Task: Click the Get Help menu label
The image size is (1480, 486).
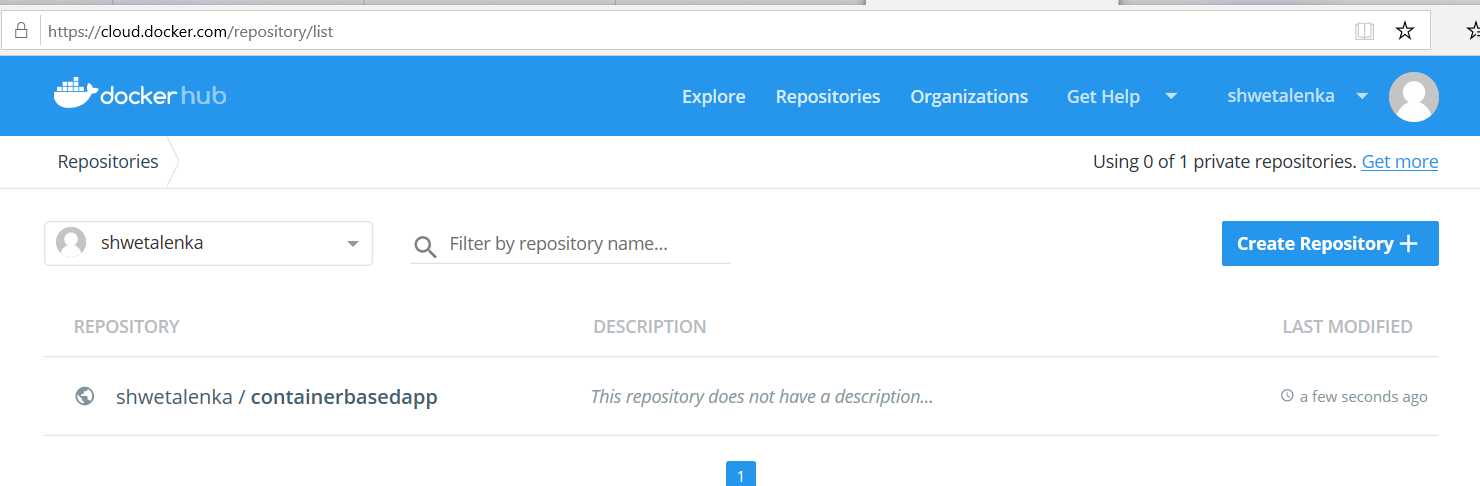Action: [x=1103, y=96]
